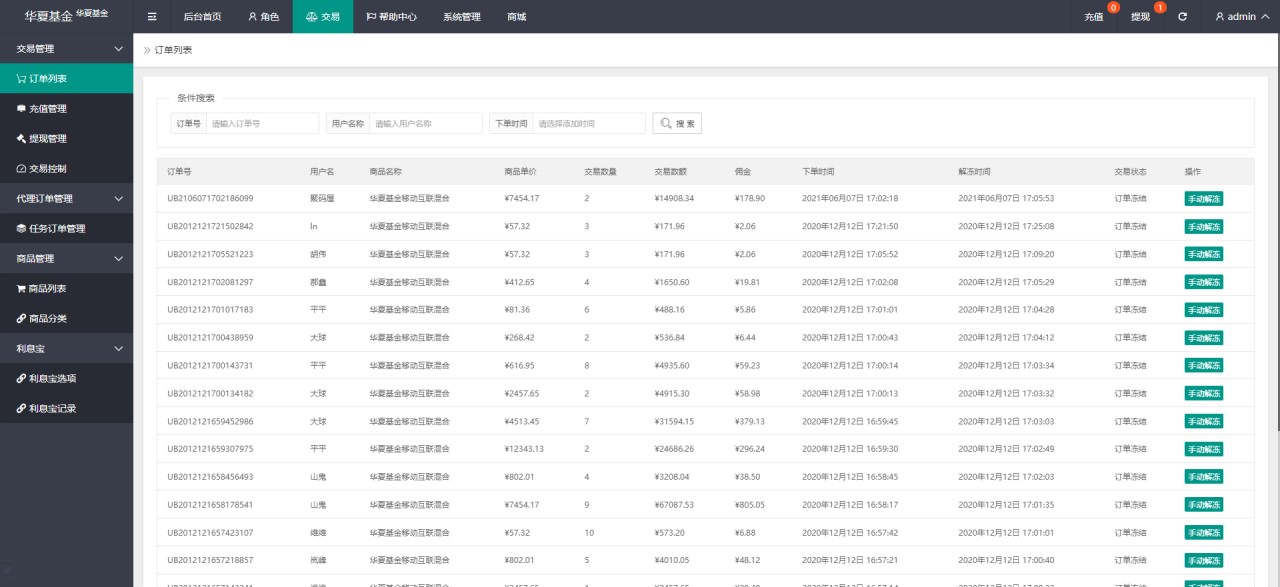
Task: Click 手动解冻 for order UB2012121700134182
Action: pyautogui.click(x=1204, y=393)
